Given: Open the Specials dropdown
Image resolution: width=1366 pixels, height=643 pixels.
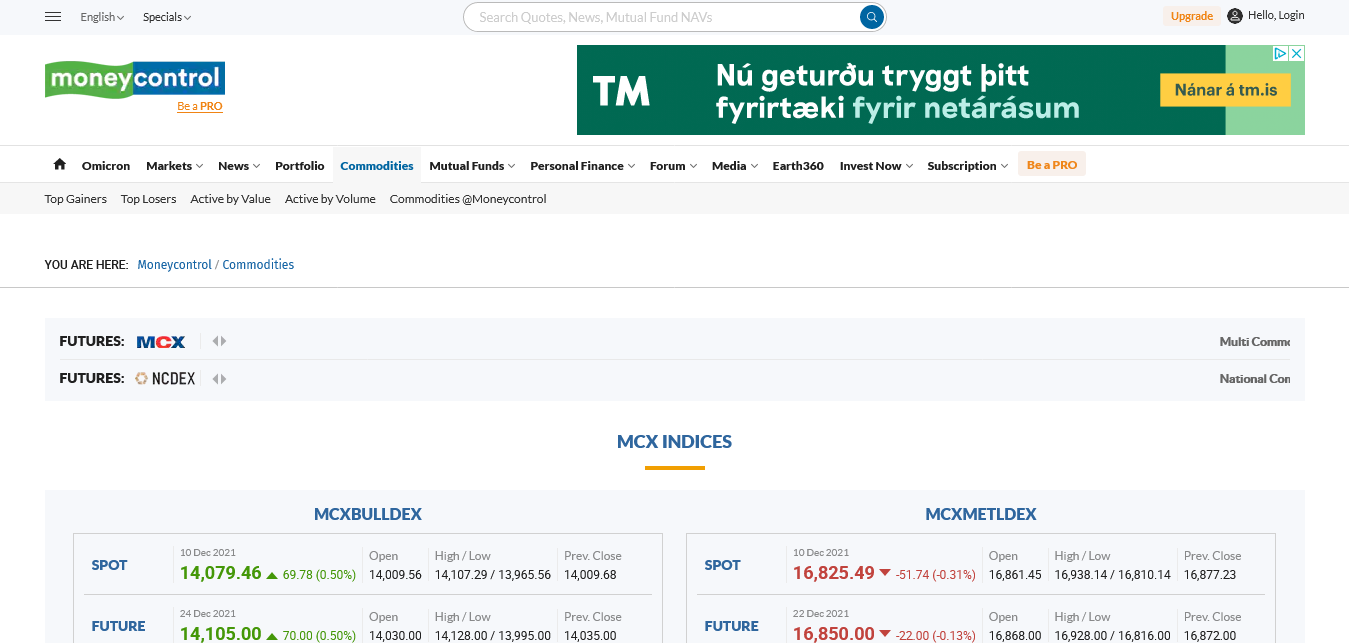Looking at the screenshot, I should click(x=166, y=17).
